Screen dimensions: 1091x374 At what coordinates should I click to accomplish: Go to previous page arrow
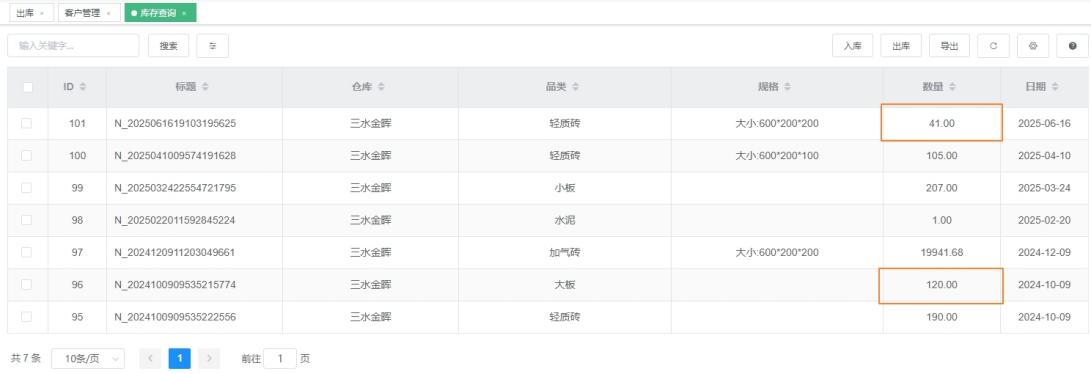pyautogui.click(x=150, y=359)
